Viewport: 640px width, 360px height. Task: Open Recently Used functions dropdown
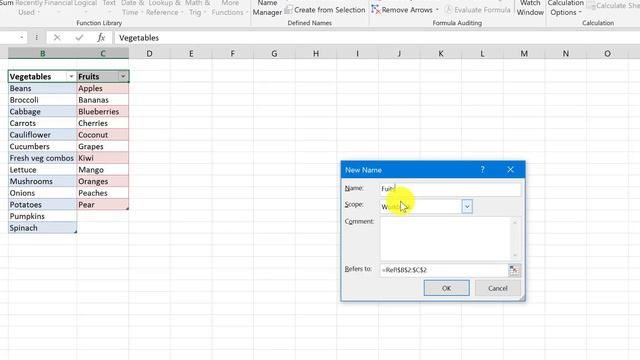(29, 7)
